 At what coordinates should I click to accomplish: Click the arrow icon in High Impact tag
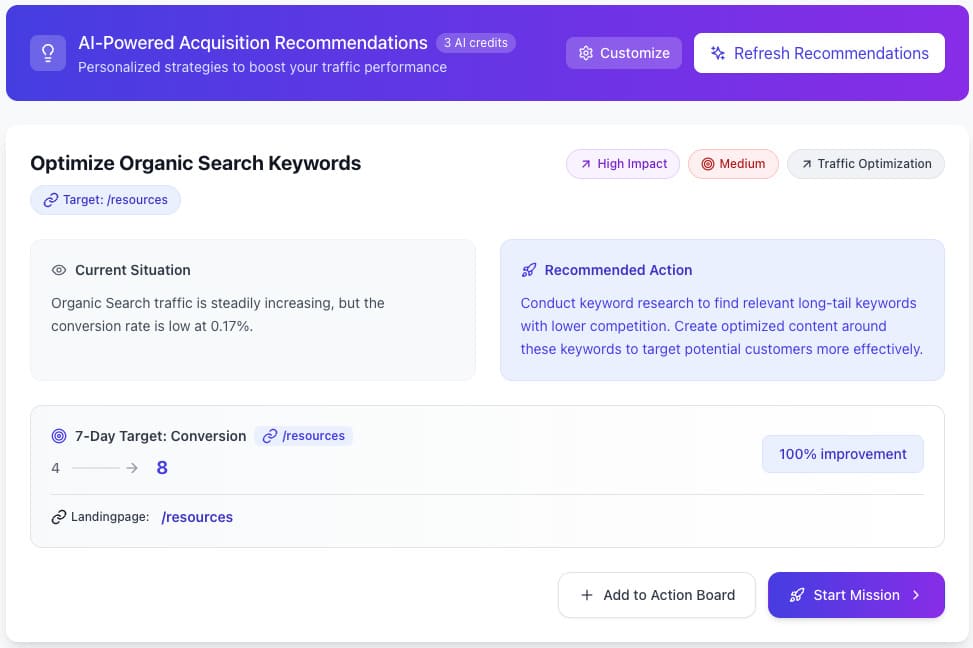pos(586,164)
